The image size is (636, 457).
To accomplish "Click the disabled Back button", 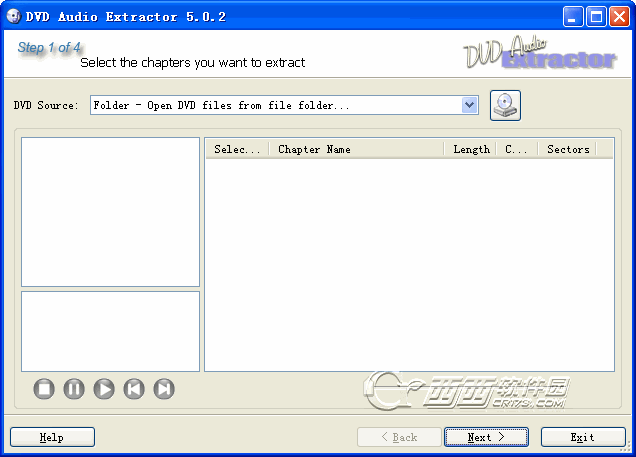I will tap(399, 437).
